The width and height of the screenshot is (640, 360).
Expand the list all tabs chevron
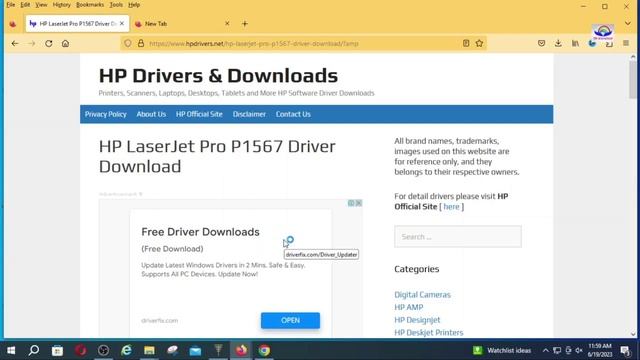(628, 24)
